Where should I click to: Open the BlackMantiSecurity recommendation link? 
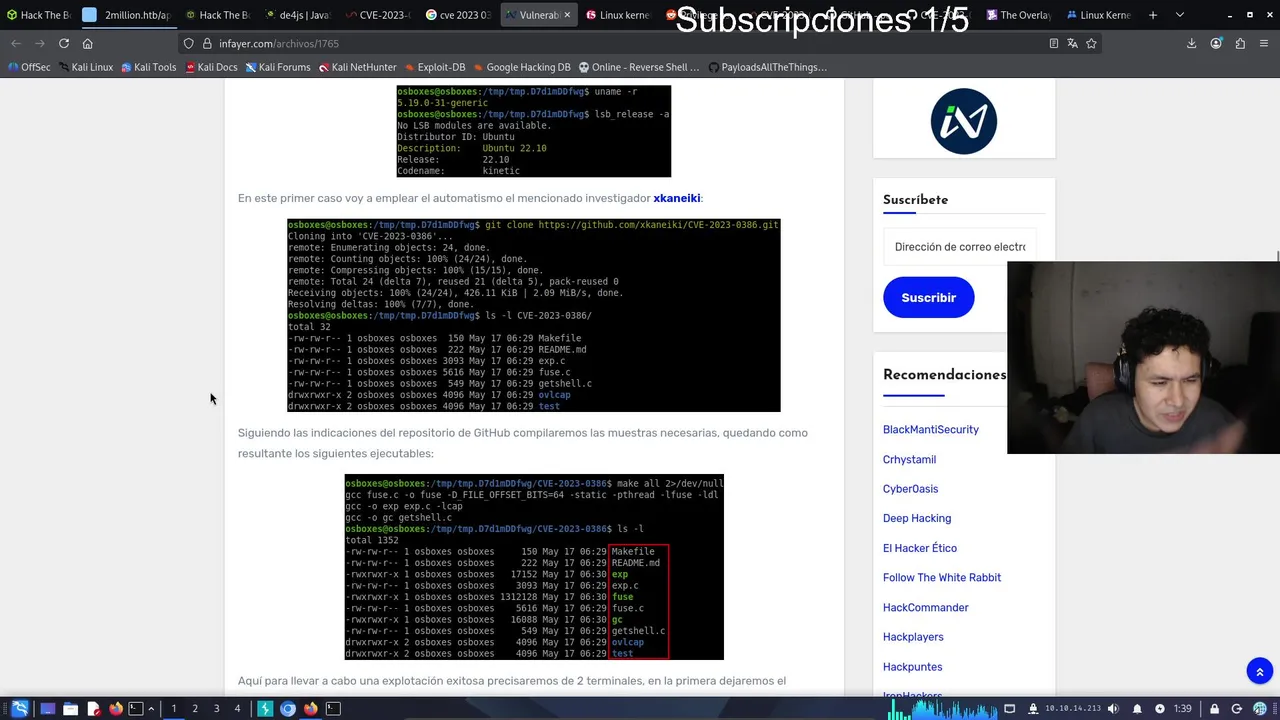931,430
